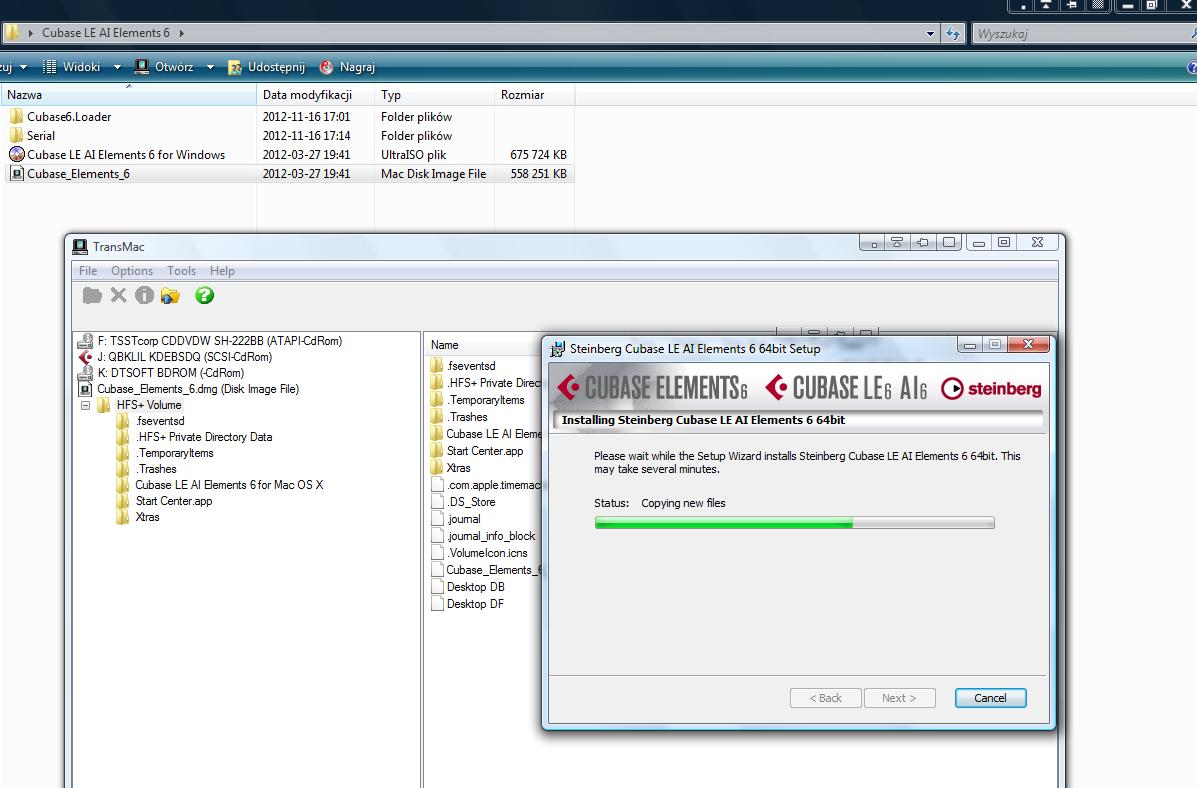
Task: Open Widoki views dropdown in Explorer
Action: click(x=117, y=67)
